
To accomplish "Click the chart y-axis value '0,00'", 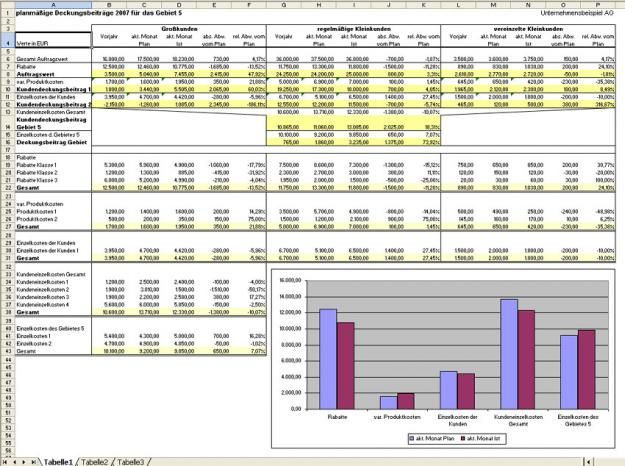I will tap(296, 409).
